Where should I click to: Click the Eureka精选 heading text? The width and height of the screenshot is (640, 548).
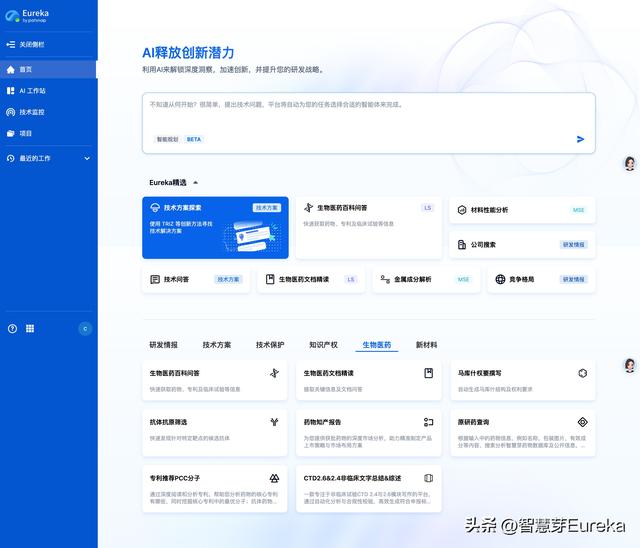click(x=168, y=182)
